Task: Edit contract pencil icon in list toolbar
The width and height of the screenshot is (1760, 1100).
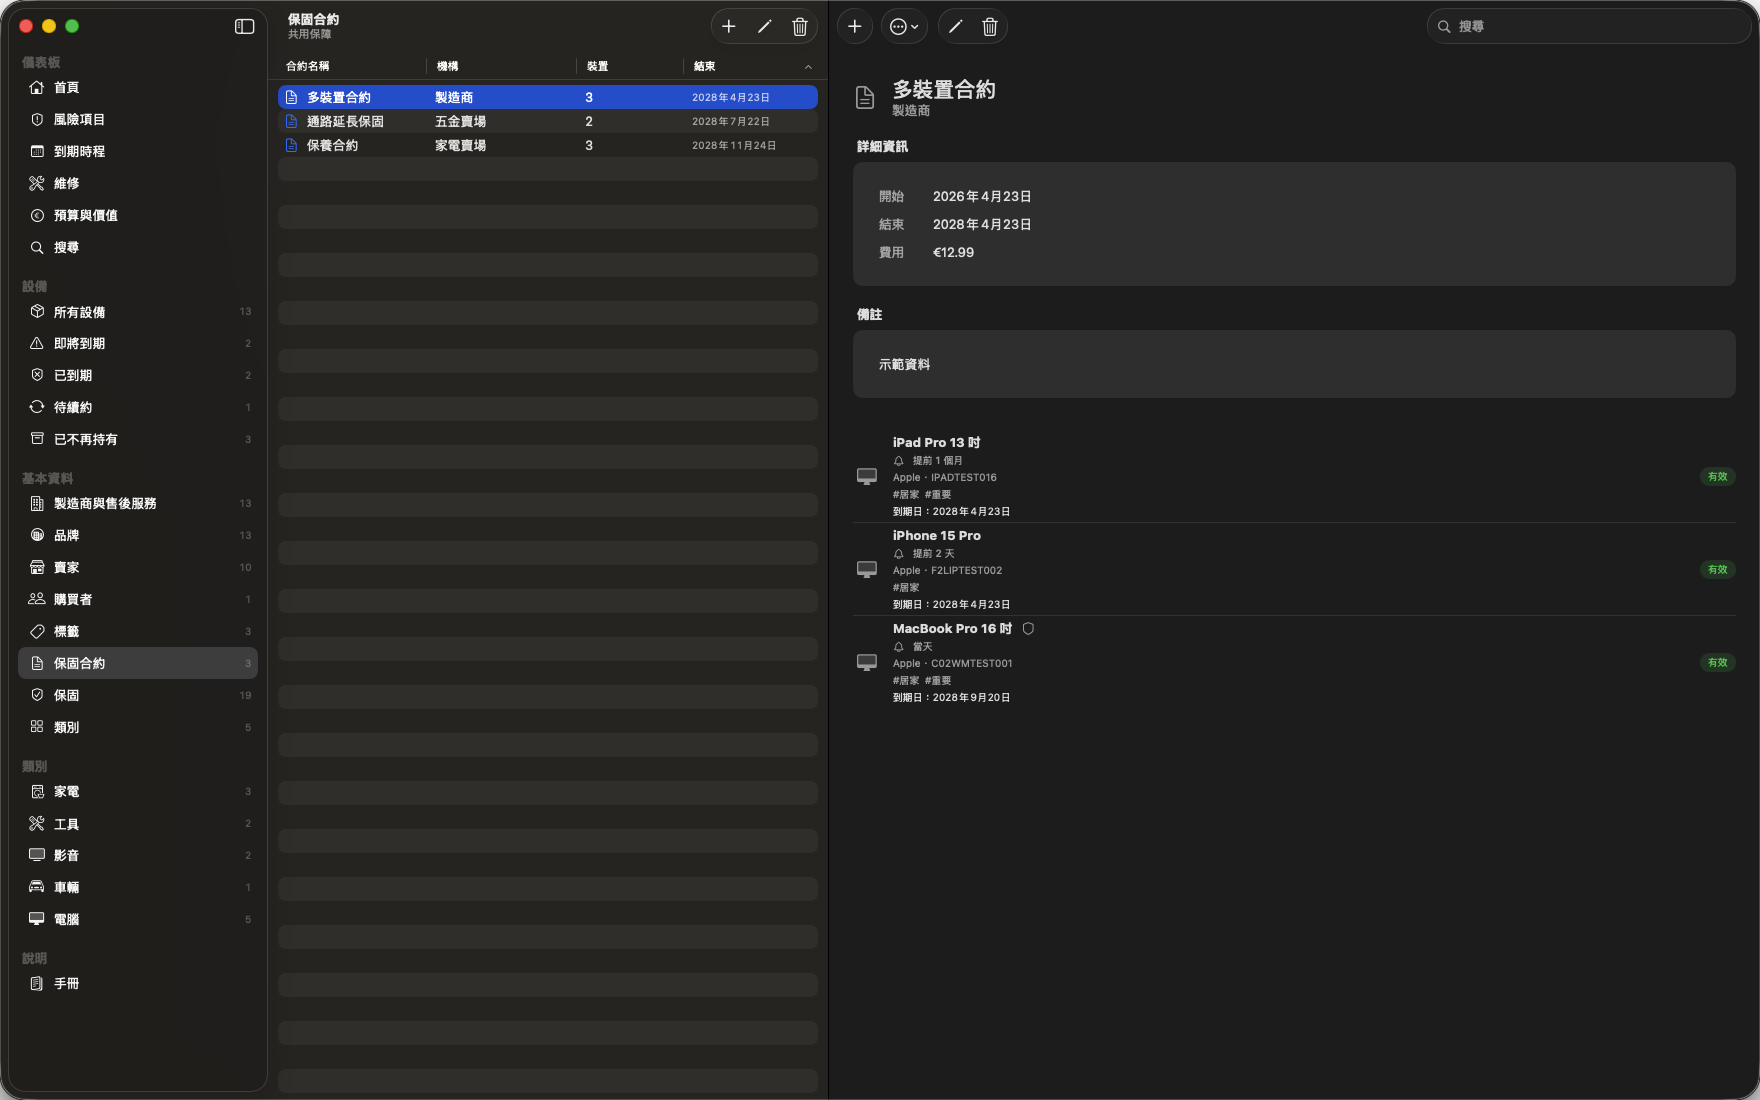Action: (x=765, y=27)
